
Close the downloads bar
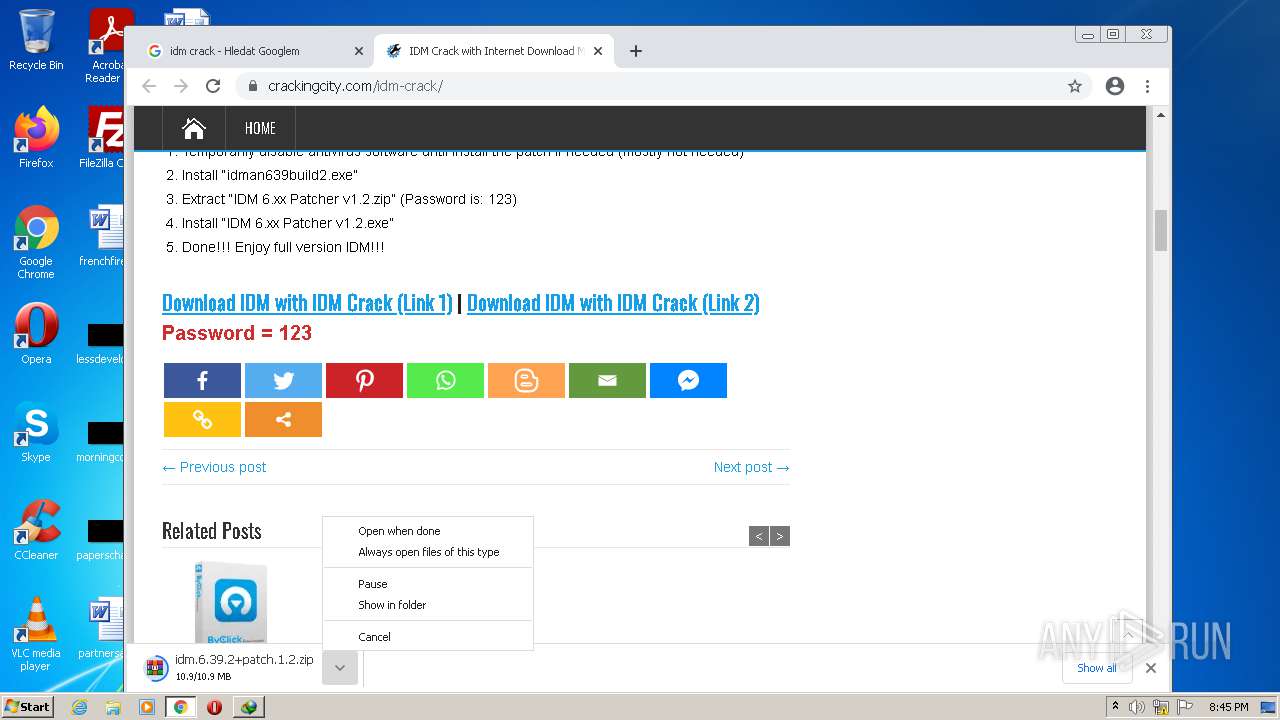click(1151, 668)
